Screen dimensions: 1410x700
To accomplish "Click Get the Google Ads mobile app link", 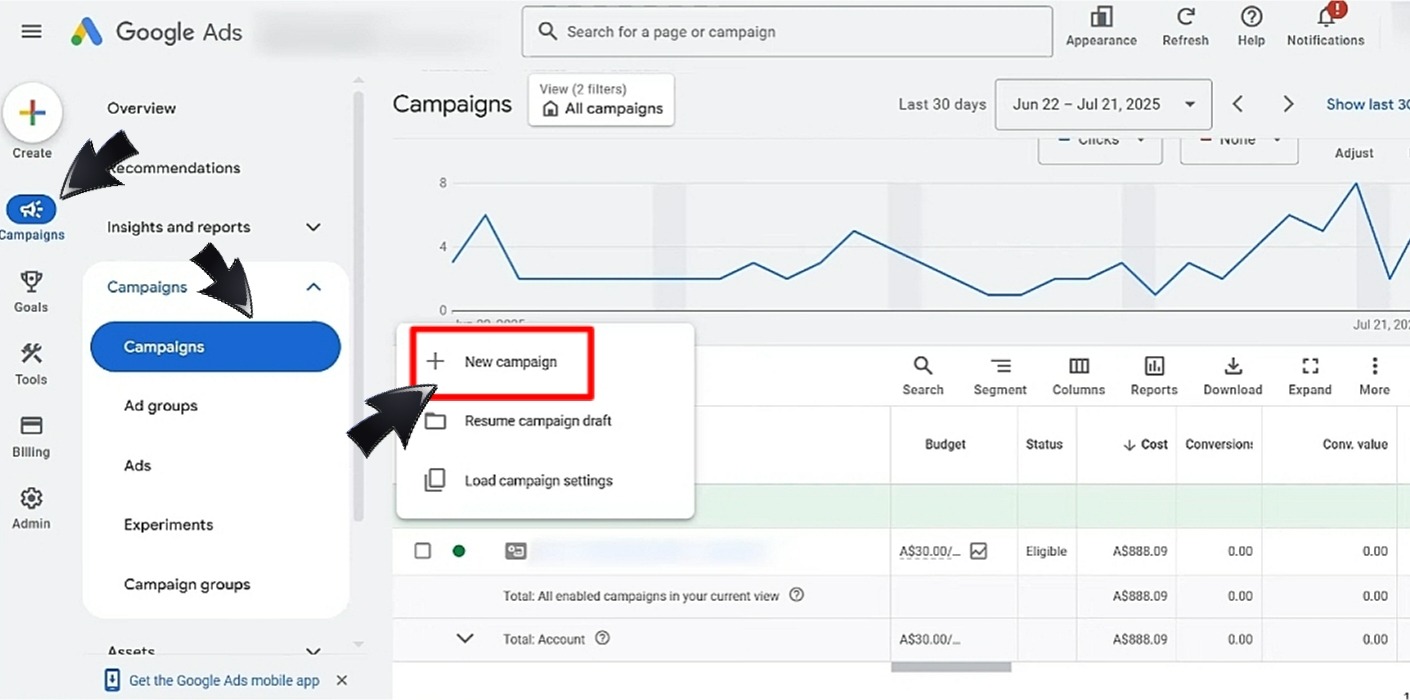I will tap(224, 681).
